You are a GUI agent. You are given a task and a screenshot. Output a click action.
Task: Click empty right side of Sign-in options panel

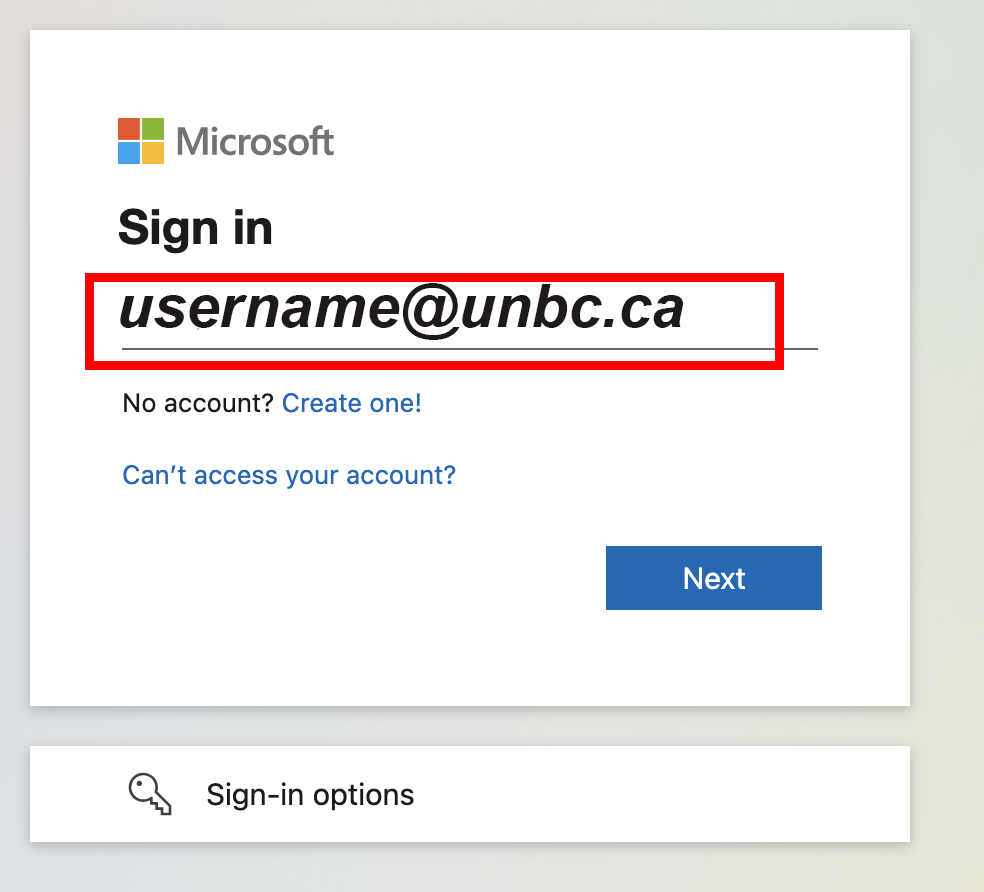point(700,794)
